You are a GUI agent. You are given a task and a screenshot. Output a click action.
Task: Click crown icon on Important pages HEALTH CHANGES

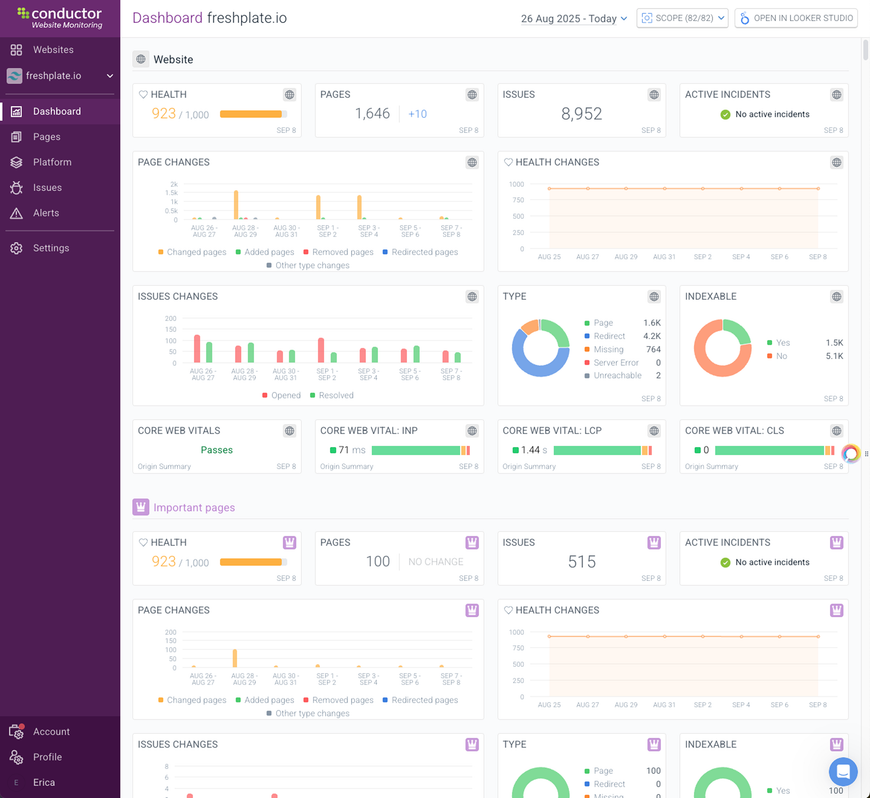(837, 610)
